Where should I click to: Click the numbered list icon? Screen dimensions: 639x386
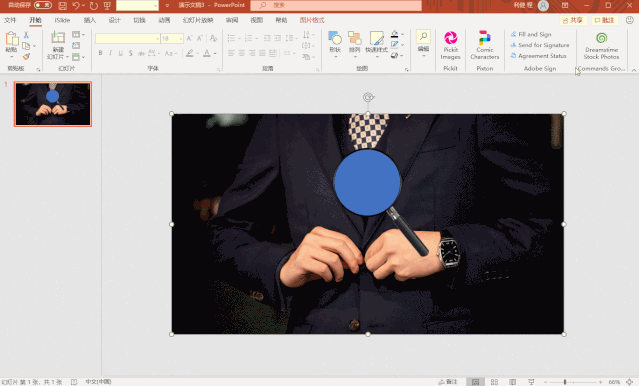248,38
